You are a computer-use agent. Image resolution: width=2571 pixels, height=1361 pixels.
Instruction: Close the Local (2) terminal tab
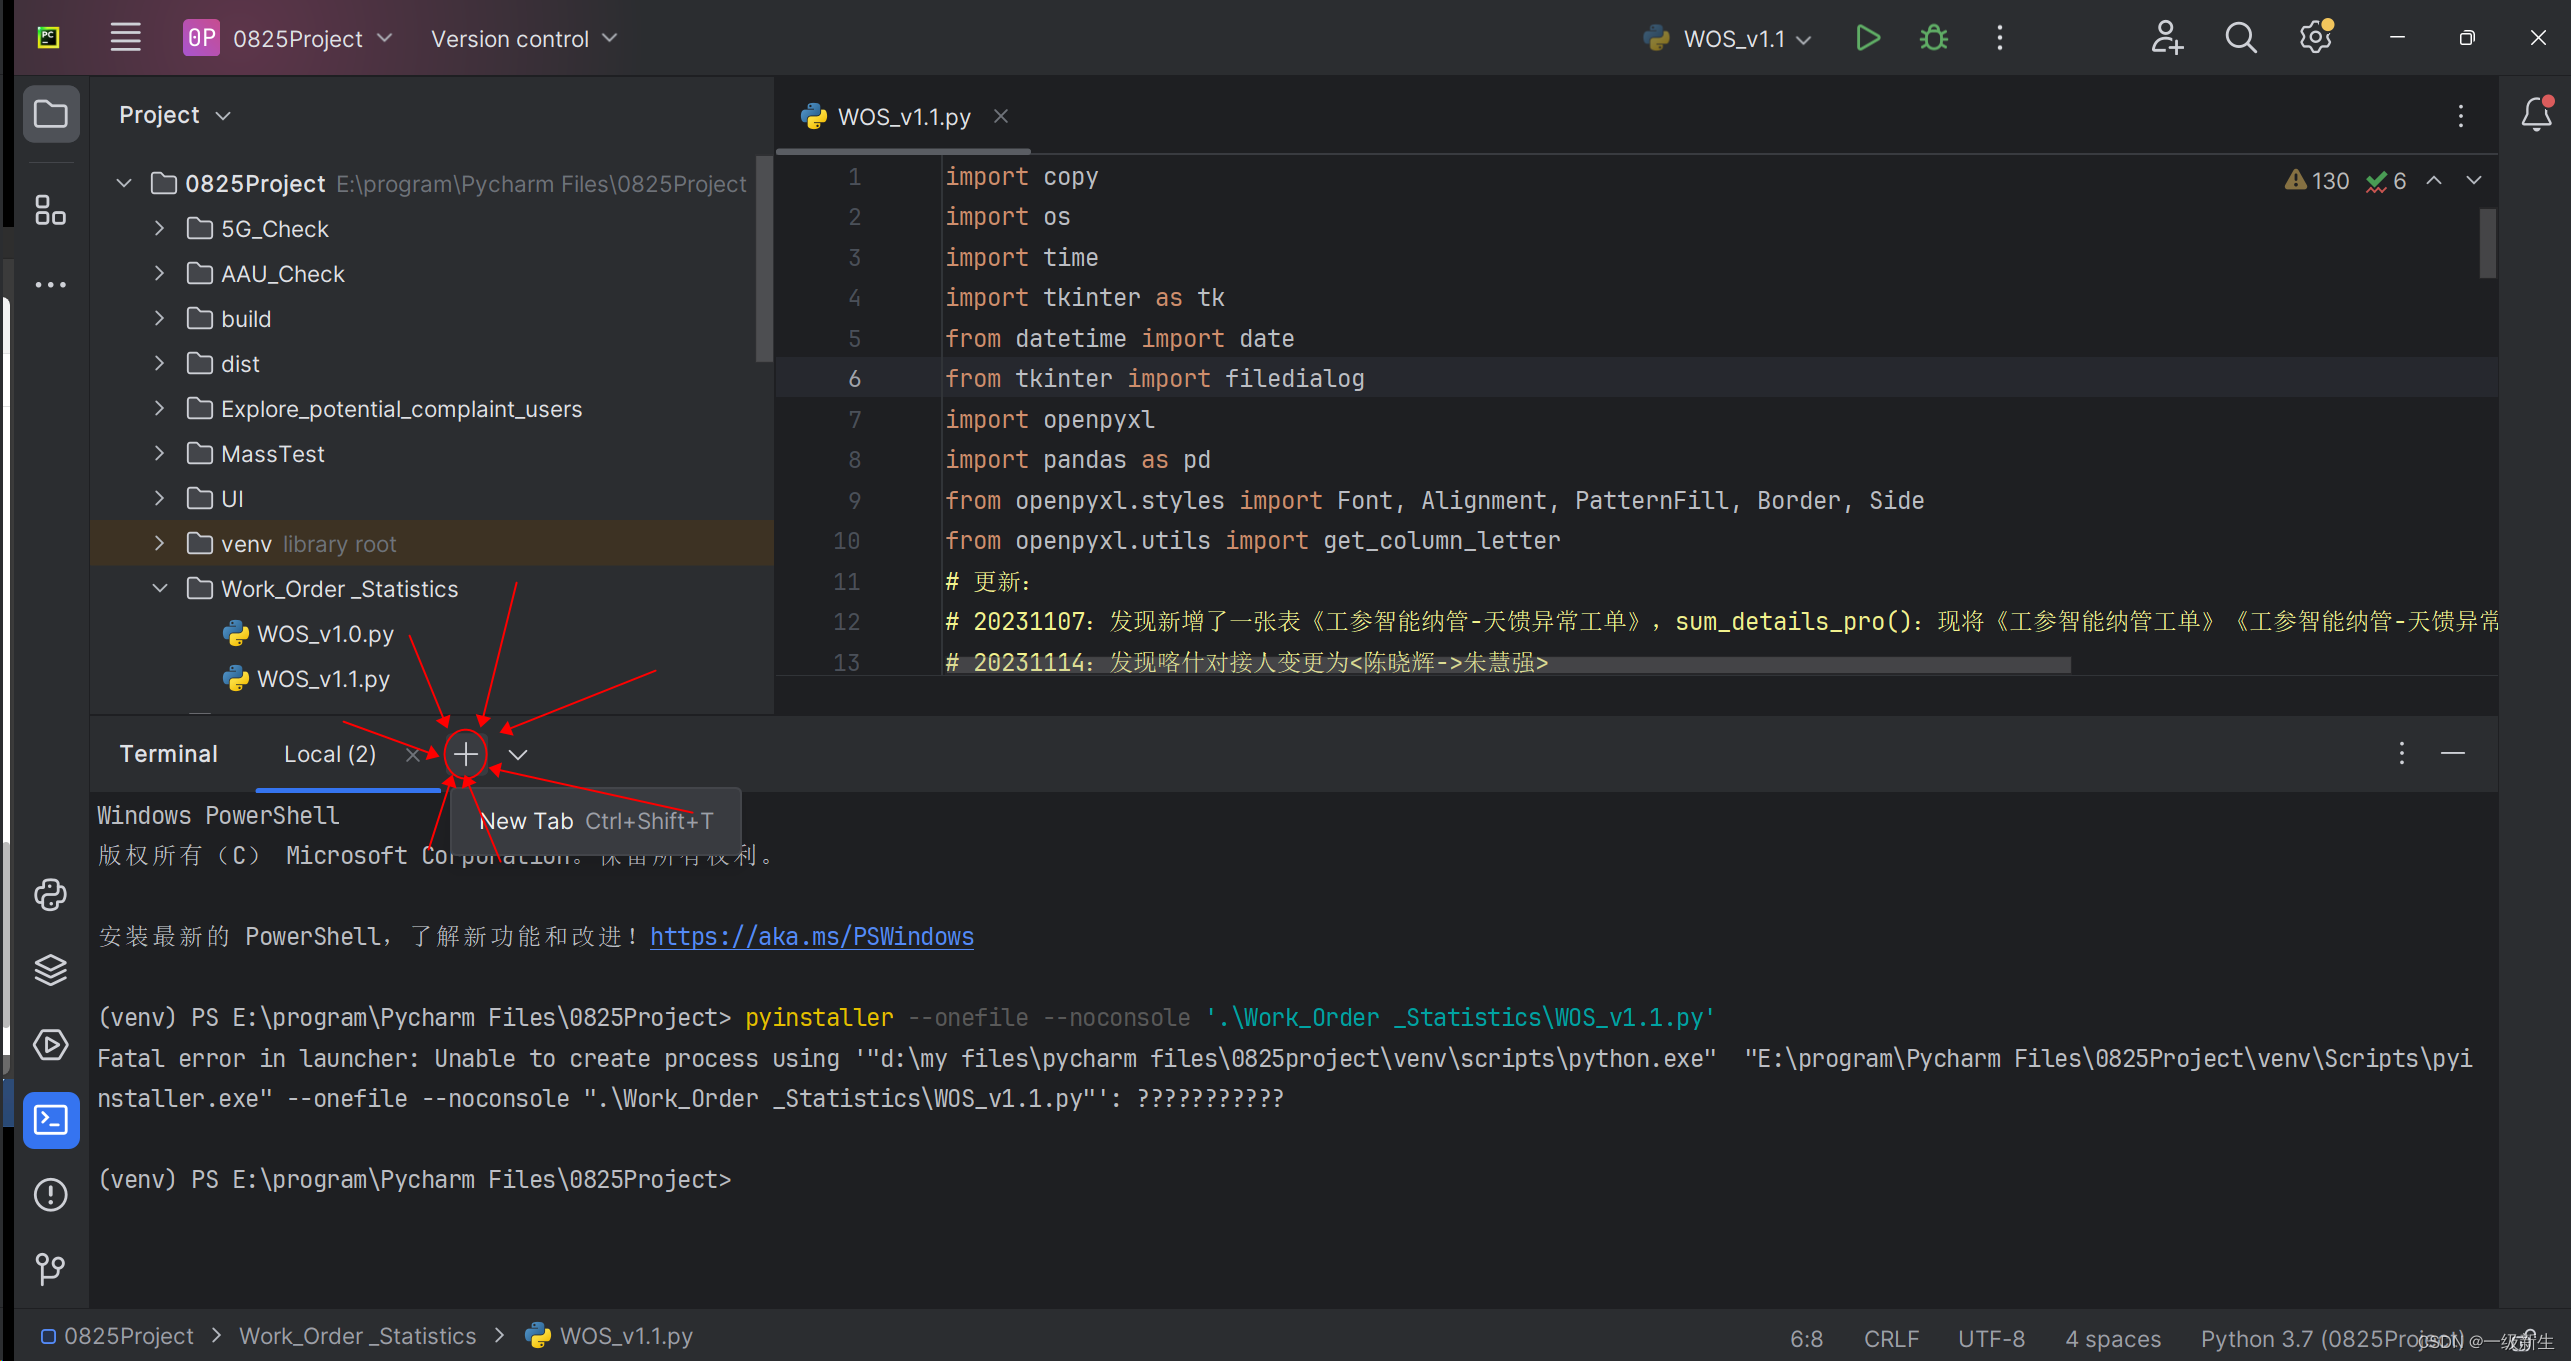point(412,755)
